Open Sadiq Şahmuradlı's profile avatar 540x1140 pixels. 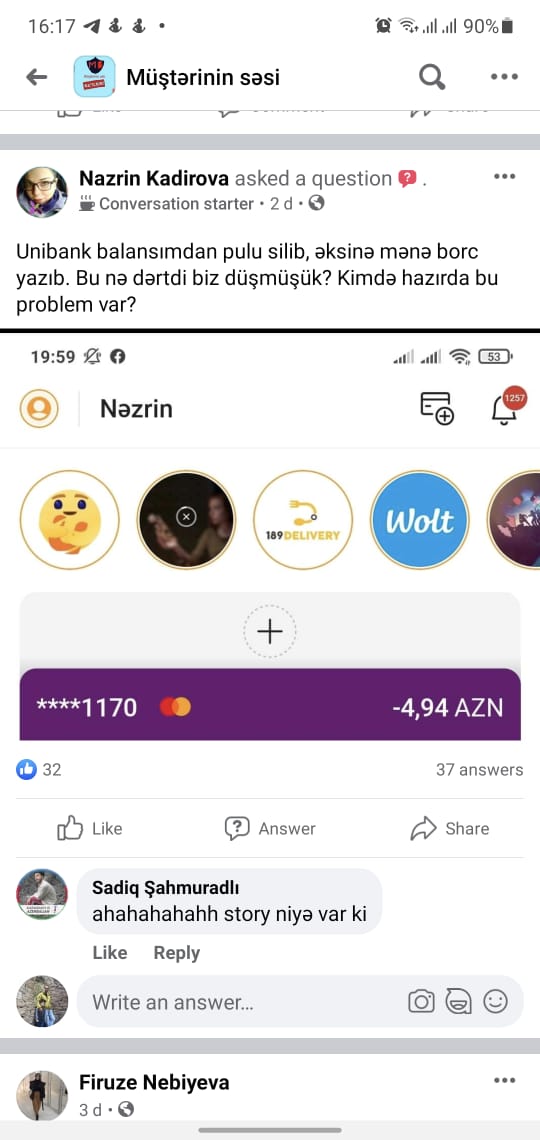point(41,894)
